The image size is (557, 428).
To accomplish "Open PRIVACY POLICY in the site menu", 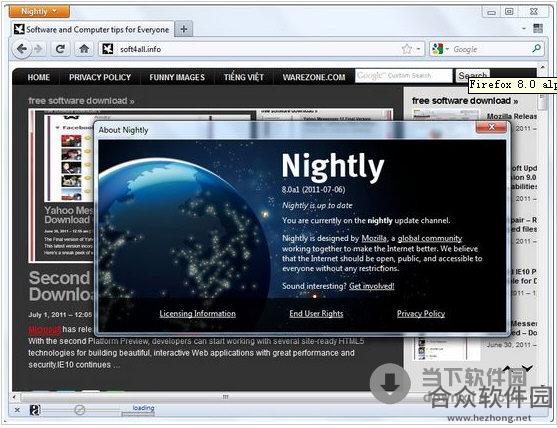I will tap(100, 77).
